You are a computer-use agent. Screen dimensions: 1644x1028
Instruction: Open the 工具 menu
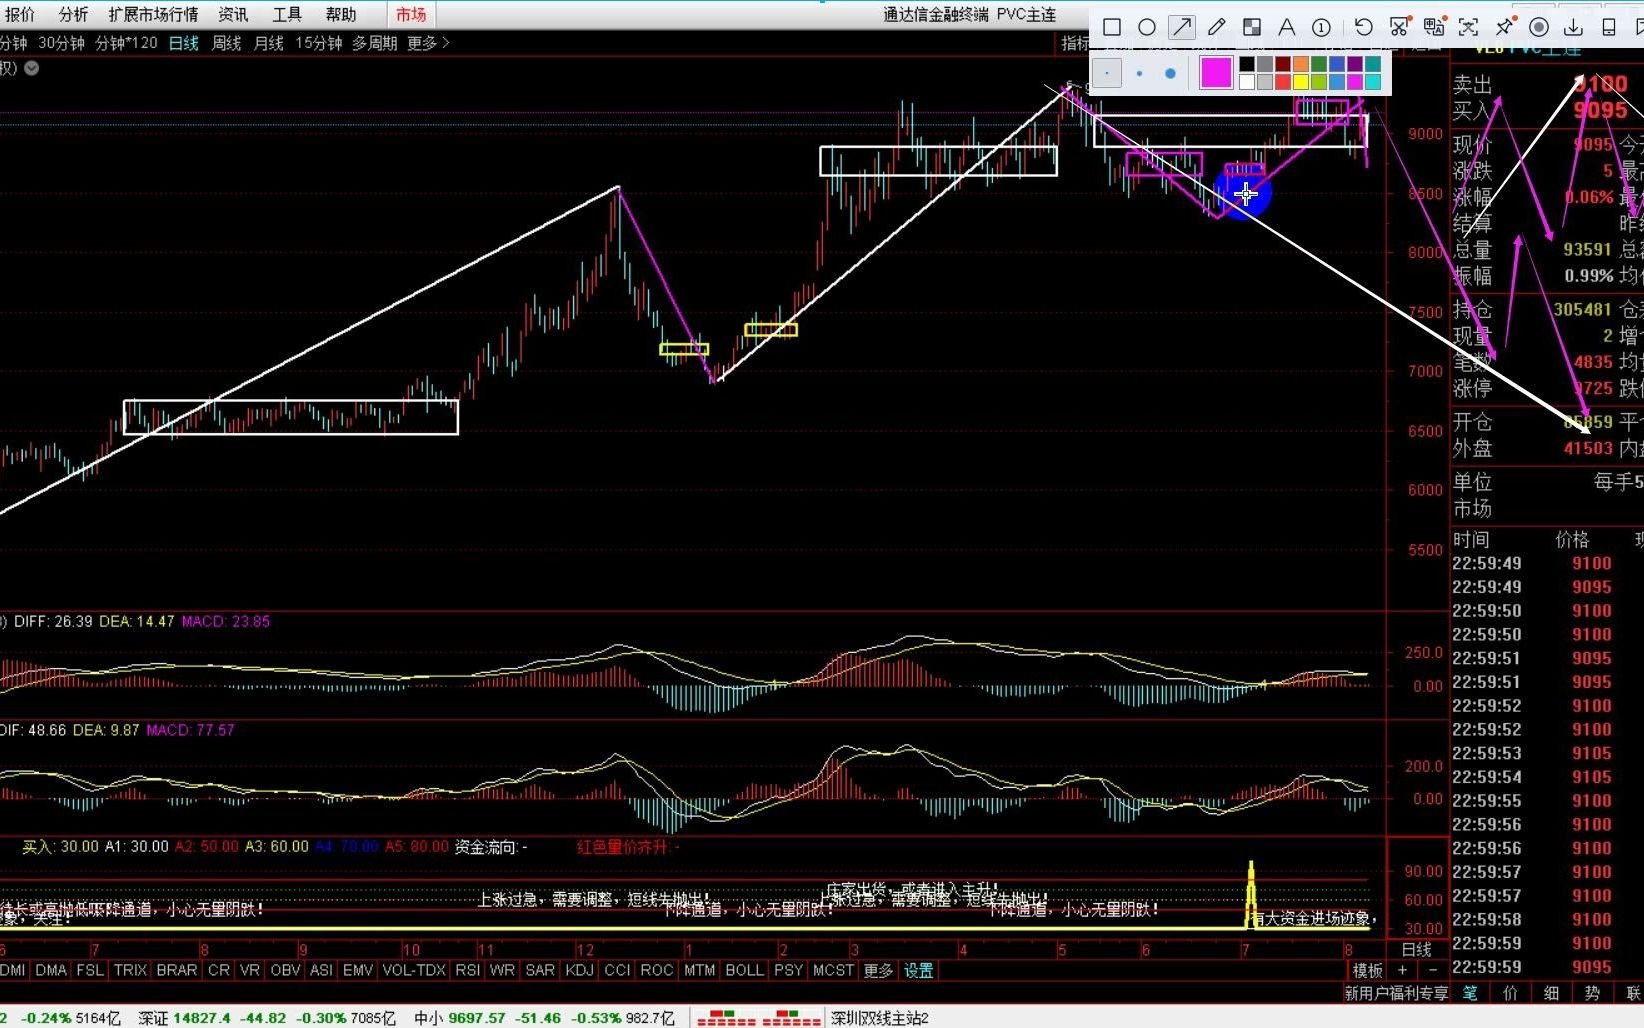[x=287, y=14]
